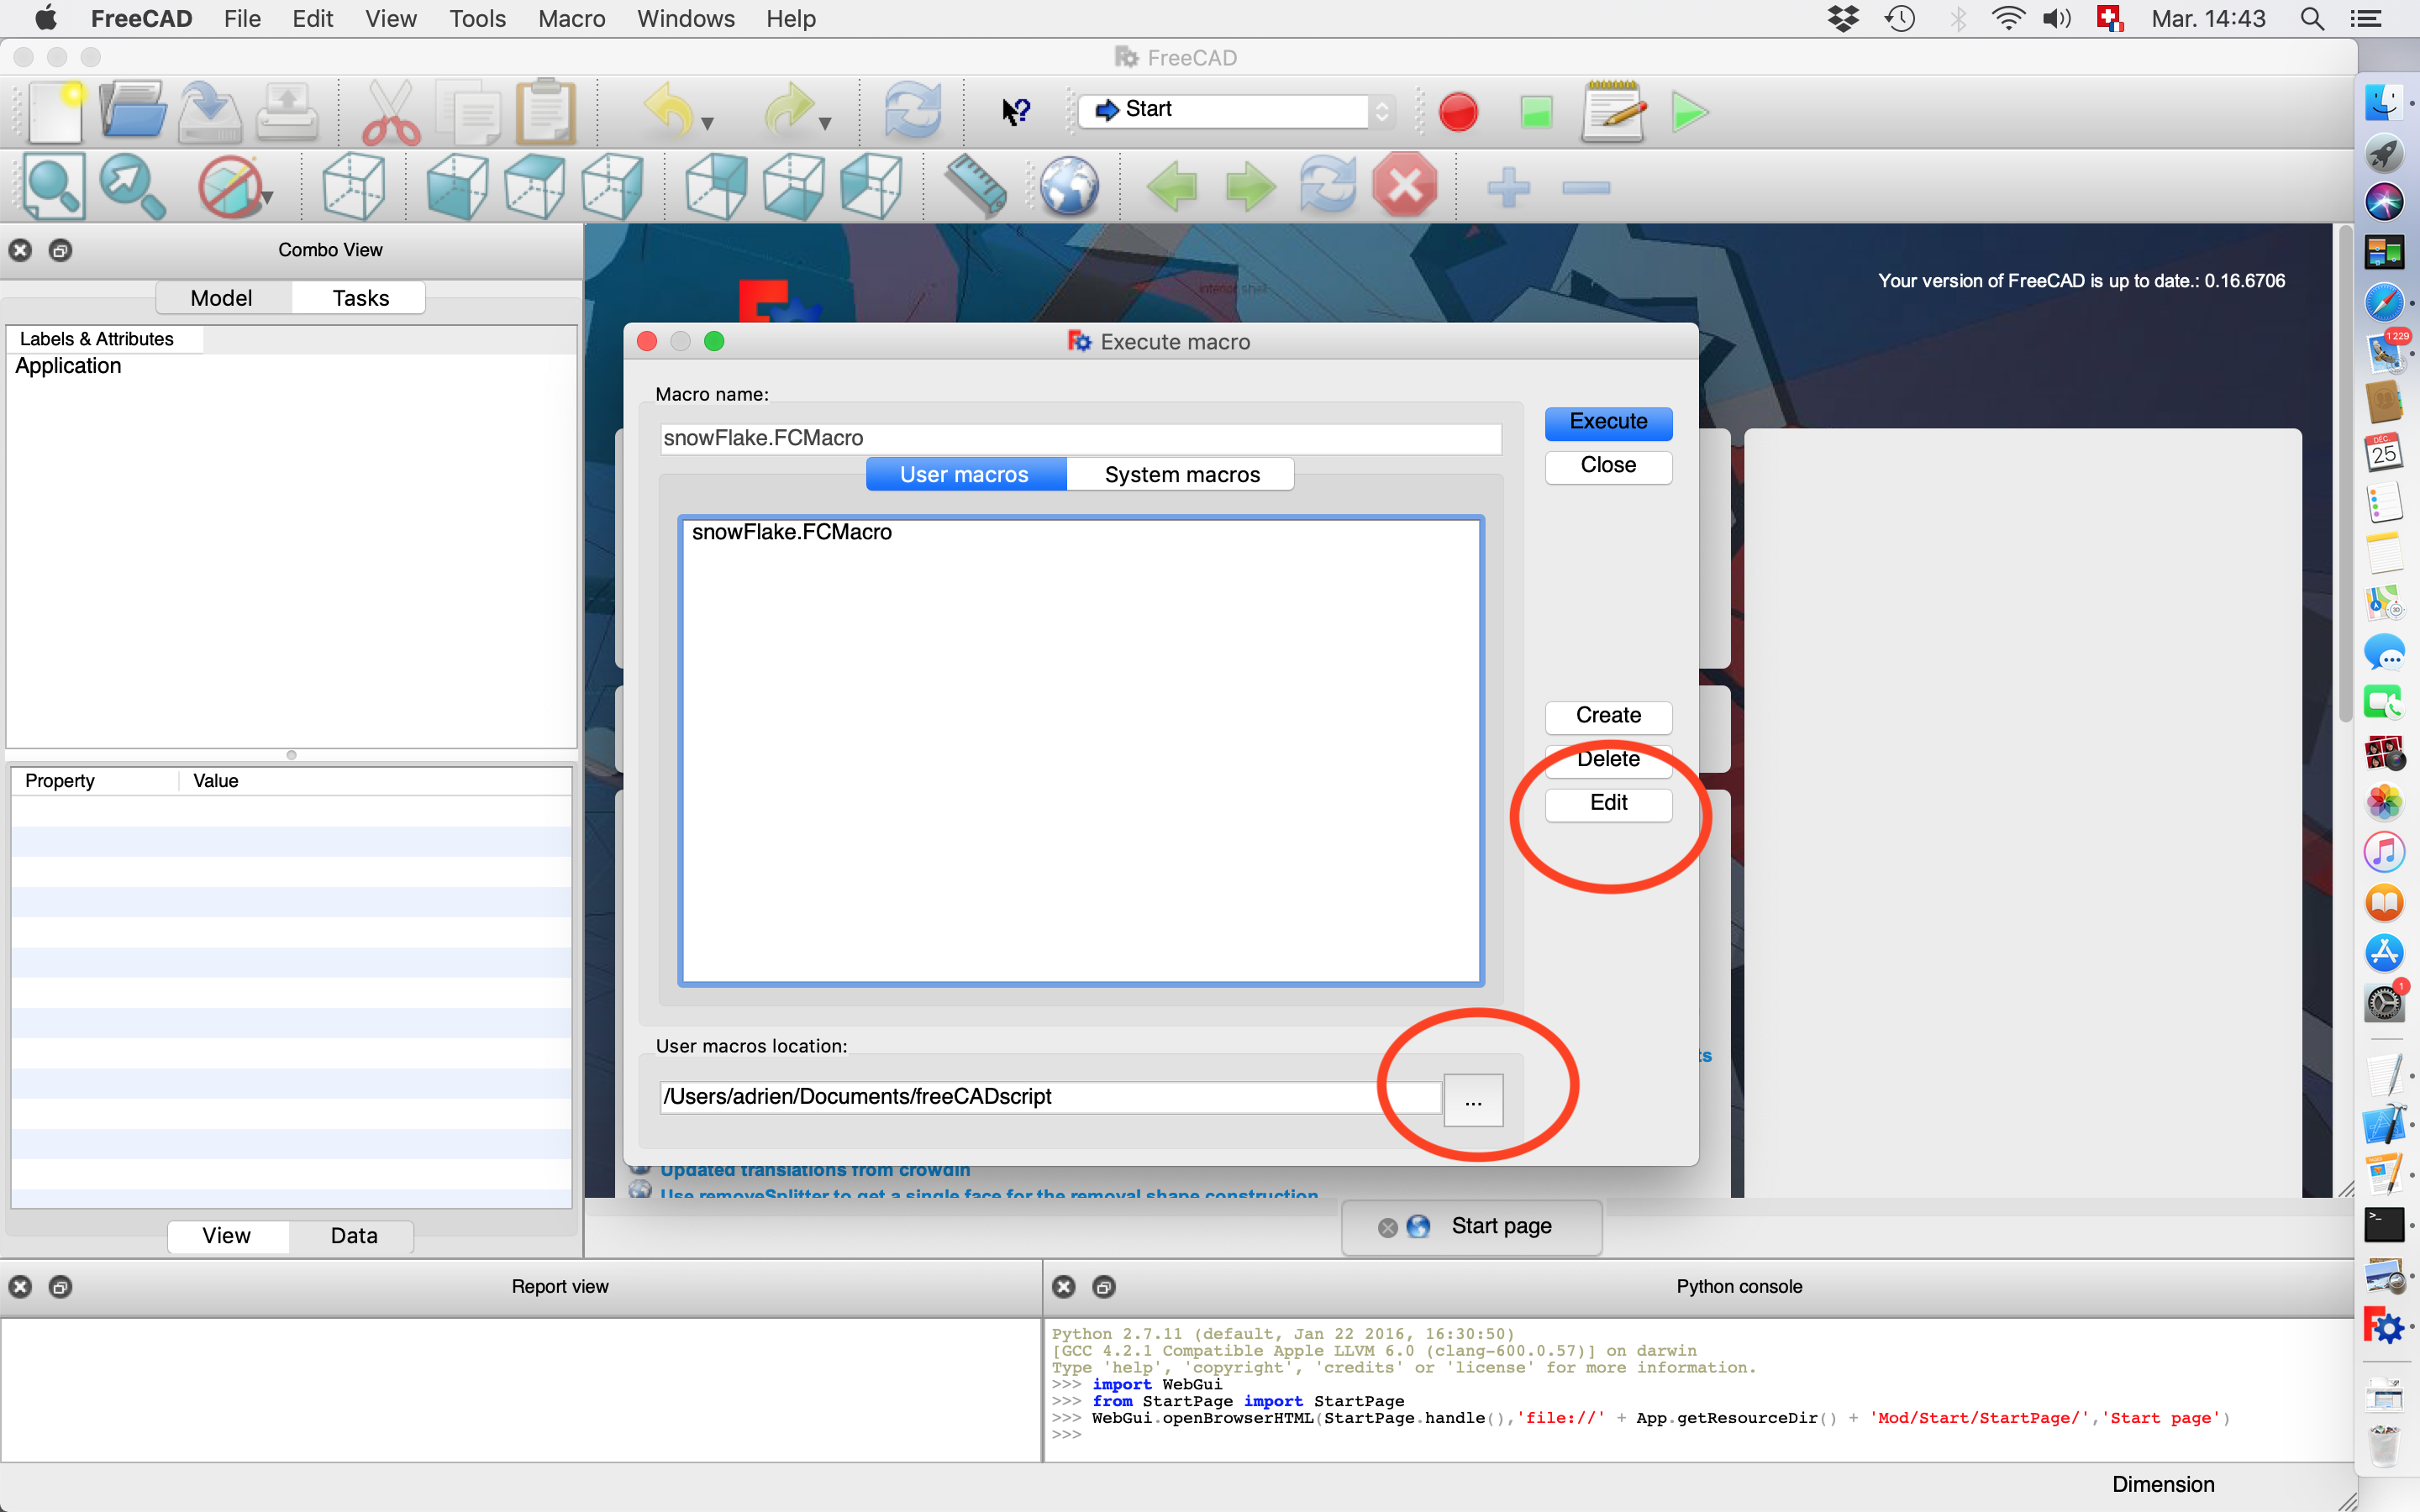Click the red record macro button
The width and height of the screenshot is (2420, 1512).
point(1458,112)
